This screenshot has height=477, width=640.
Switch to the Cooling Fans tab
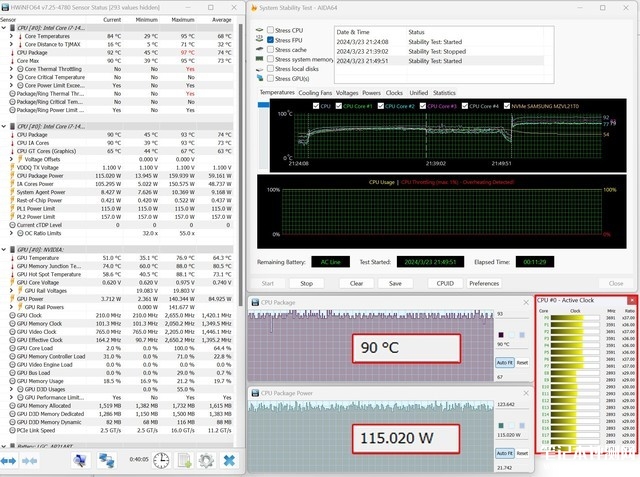point(315,93)
